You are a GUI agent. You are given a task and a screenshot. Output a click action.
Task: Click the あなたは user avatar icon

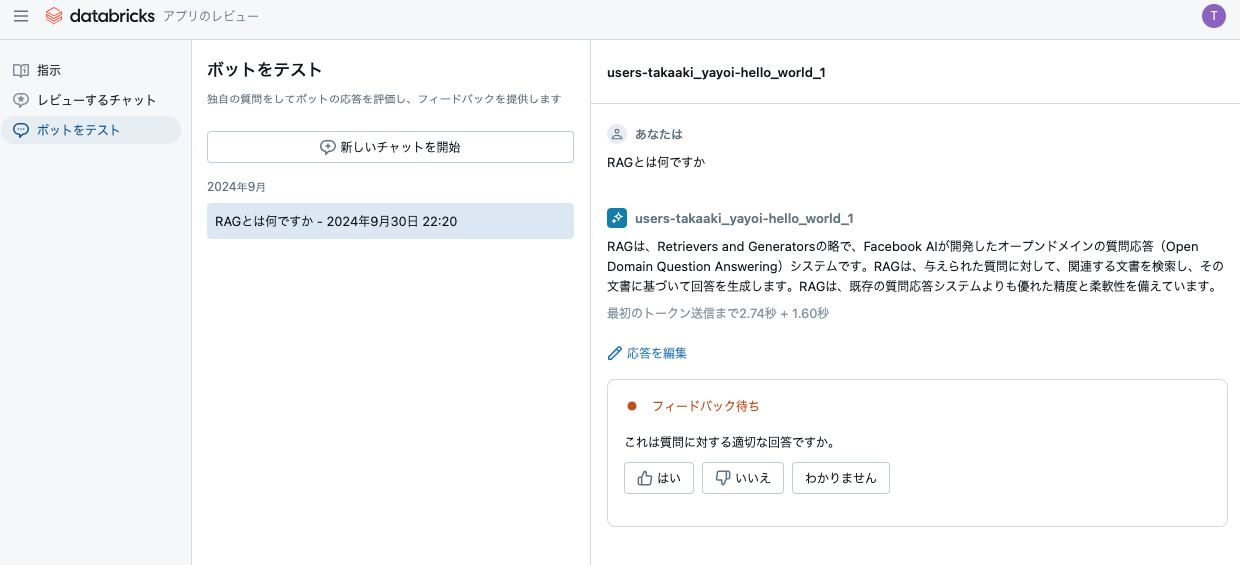point(617,134)
